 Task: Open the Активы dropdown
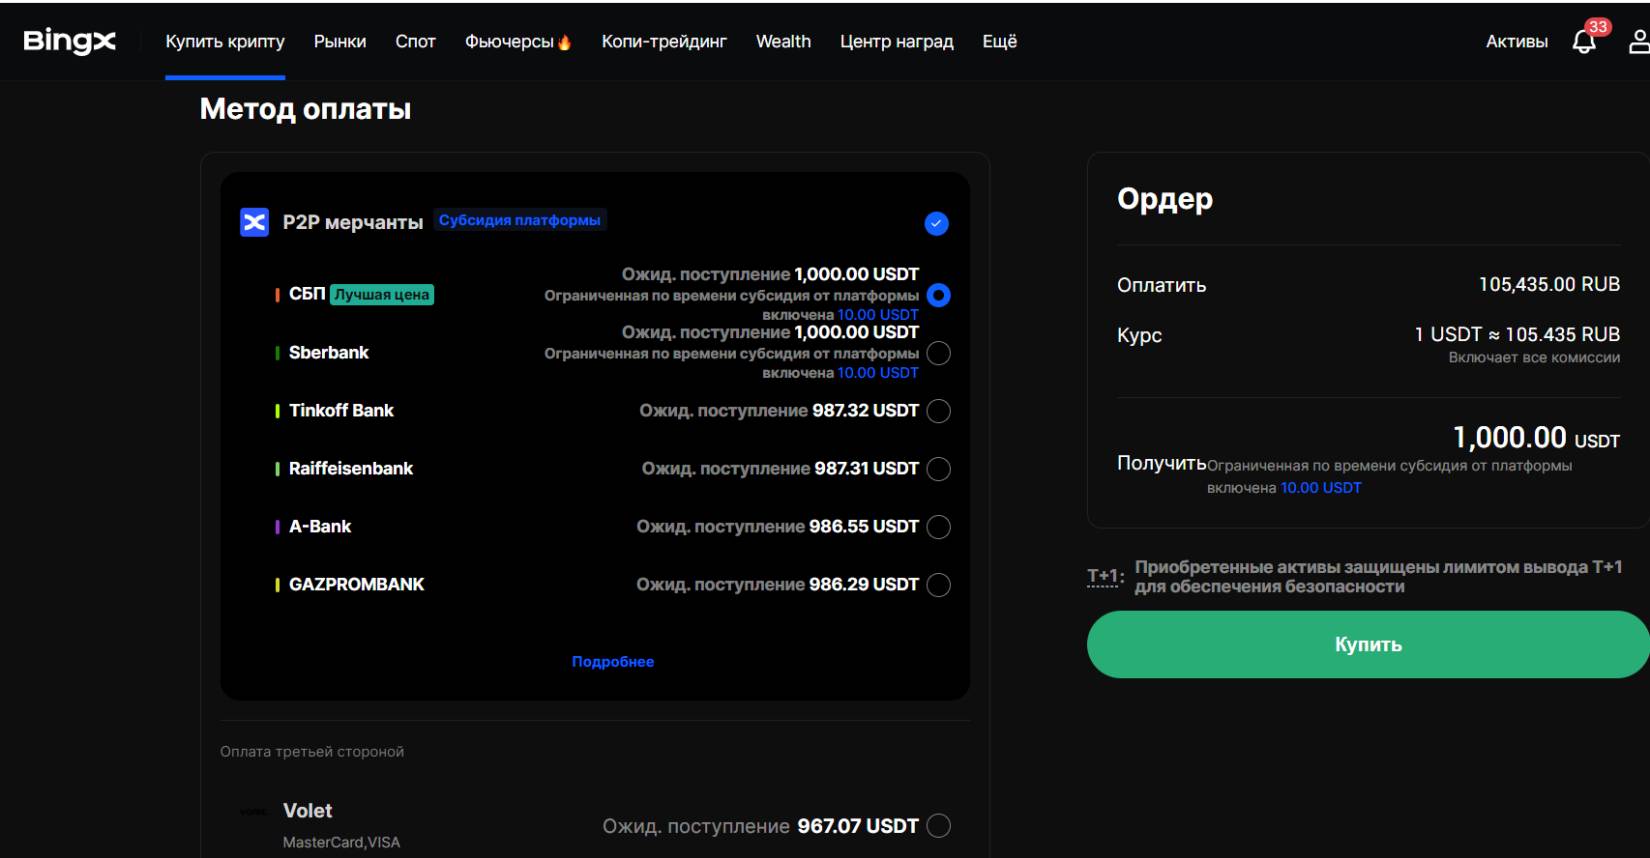tap(1516, 41)
